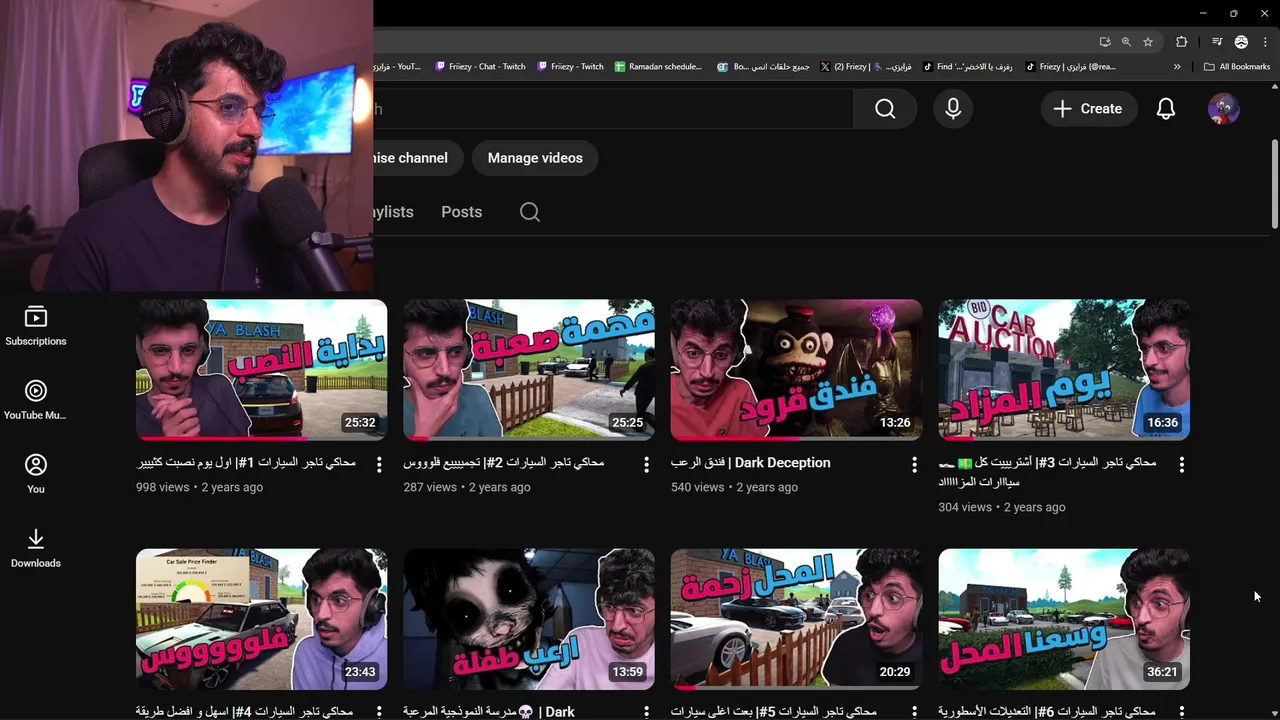The width and height of the screenshot is (1280, 720).
Task: Click the install app icon in address bar
Action: pyautogui.click(x=1105, y=42)
